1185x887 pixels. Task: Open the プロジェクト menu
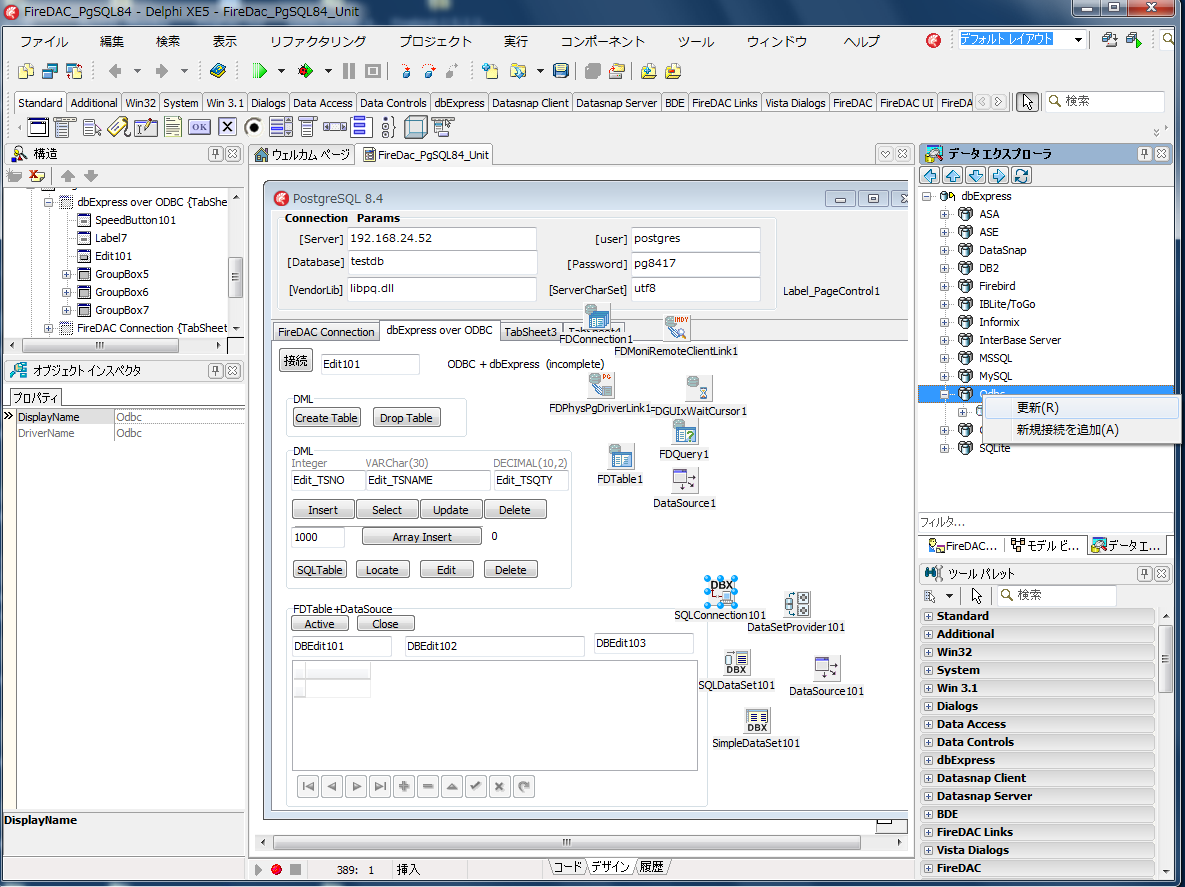click(435, 42)
